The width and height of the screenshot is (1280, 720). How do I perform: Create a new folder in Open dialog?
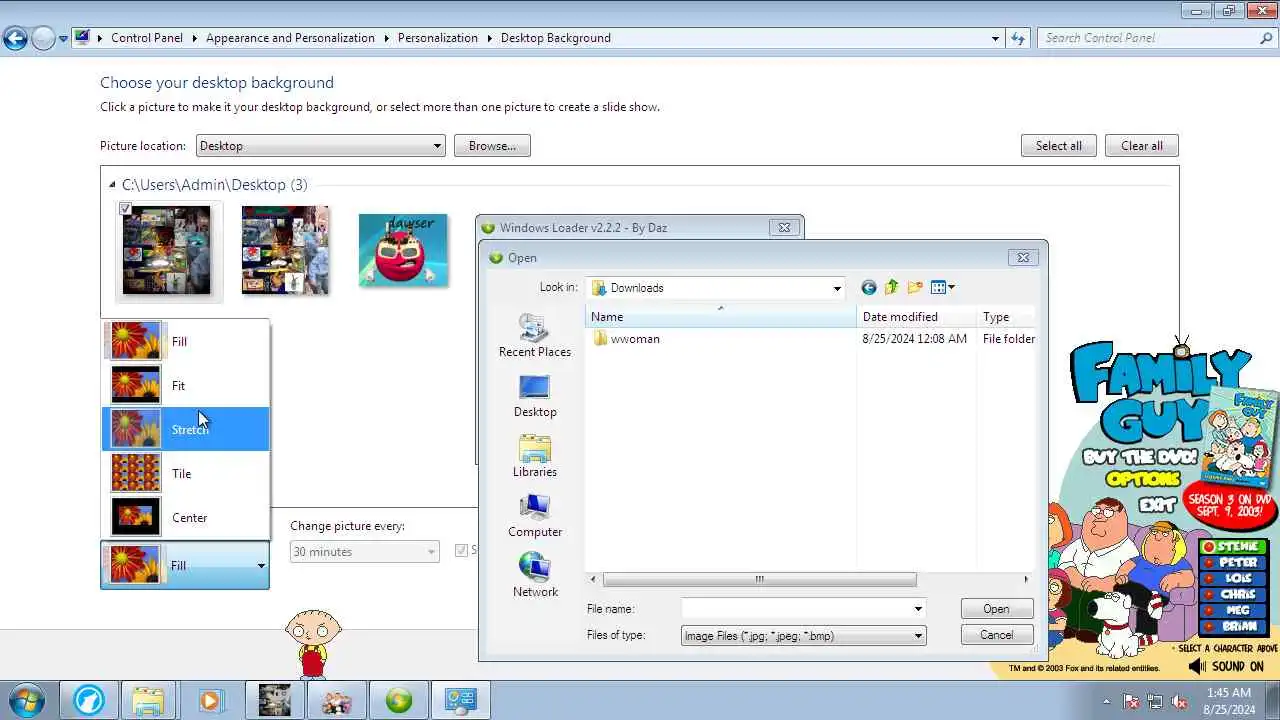(914, 288)
